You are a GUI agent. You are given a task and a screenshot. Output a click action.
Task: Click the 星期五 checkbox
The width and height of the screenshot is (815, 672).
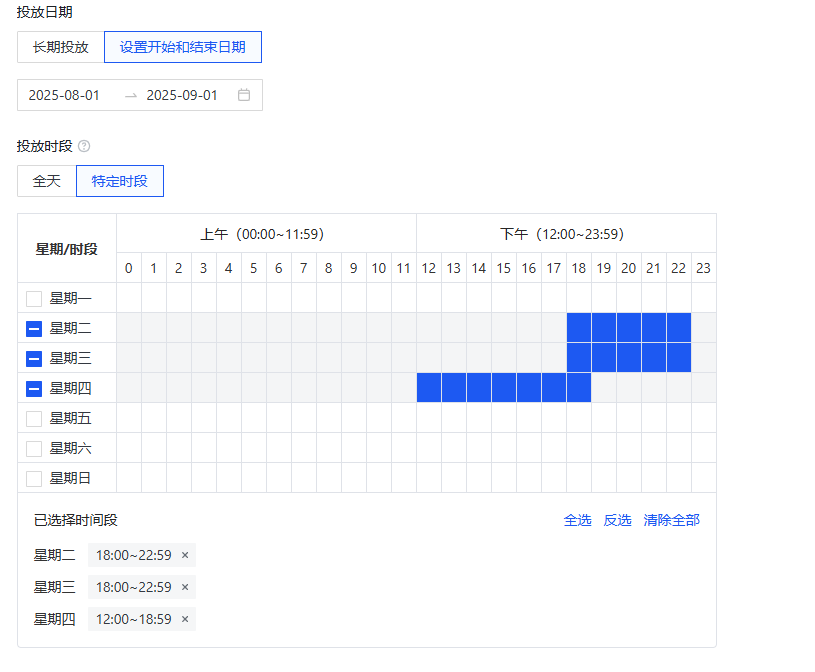pyautogui.click(x=34, y=418)
